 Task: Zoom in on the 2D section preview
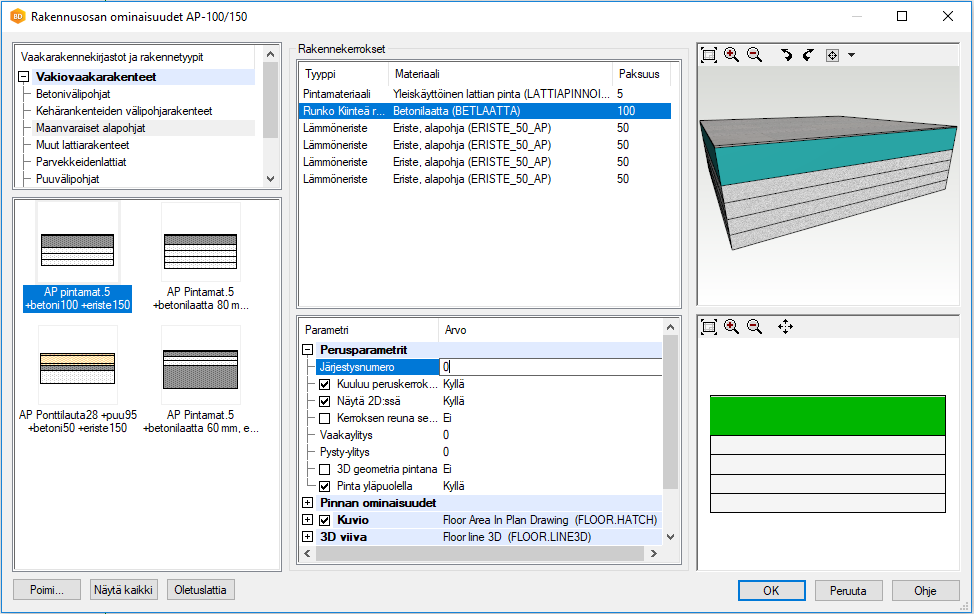(x=732, y=327)
